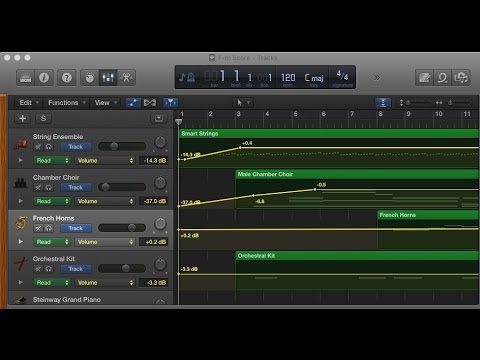Add a new track with plus button
The image size is (480, 360).
point(23,118)
